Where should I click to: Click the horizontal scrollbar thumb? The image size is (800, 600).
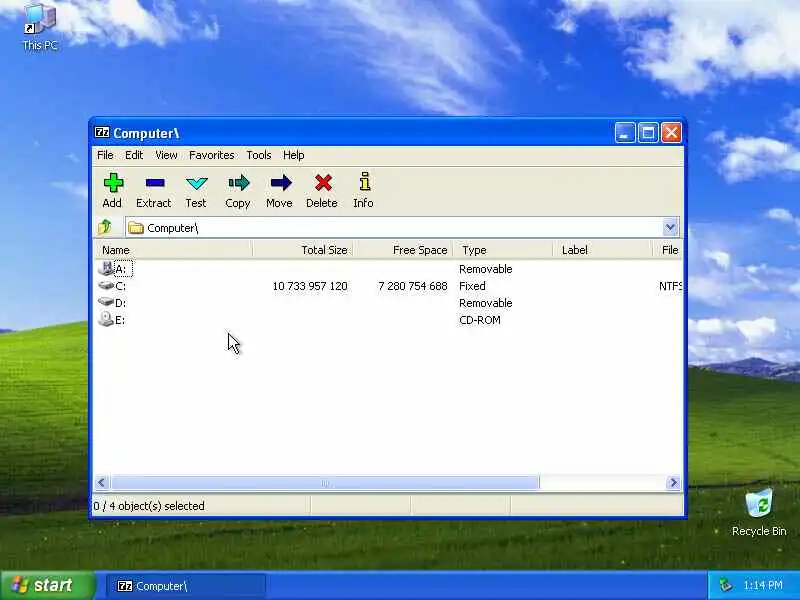coord(324,482)
